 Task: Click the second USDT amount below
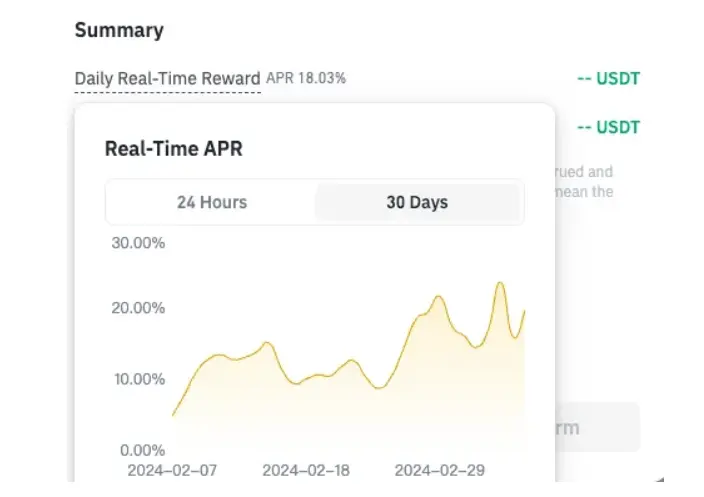[x=608, y=128]
